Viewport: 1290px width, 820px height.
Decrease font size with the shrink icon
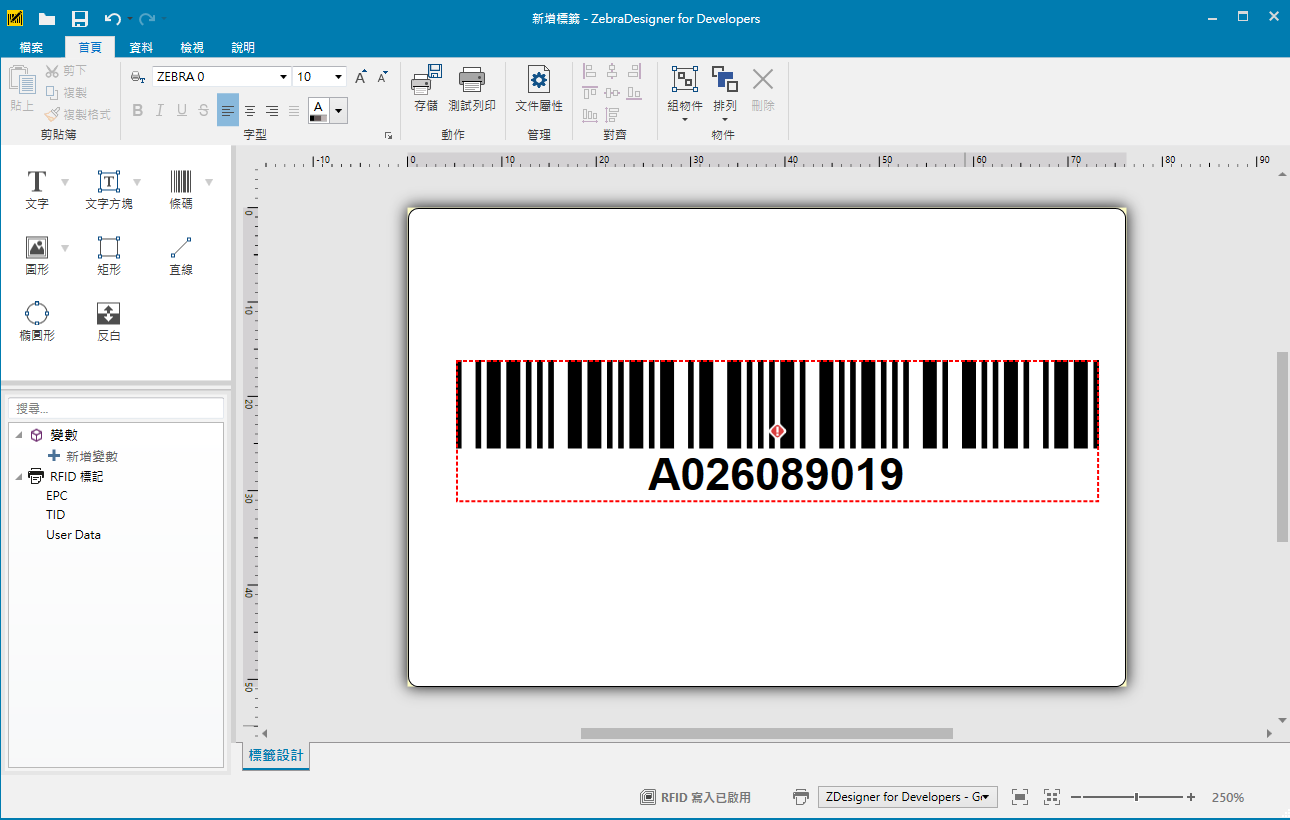382,77
